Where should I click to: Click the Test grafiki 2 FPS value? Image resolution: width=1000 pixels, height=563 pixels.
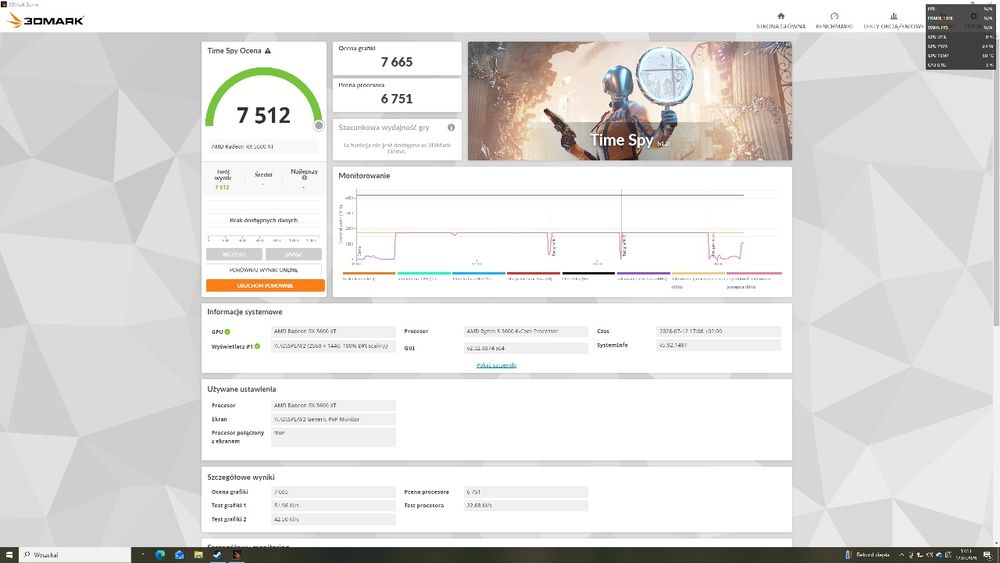[x=333, y=520]
